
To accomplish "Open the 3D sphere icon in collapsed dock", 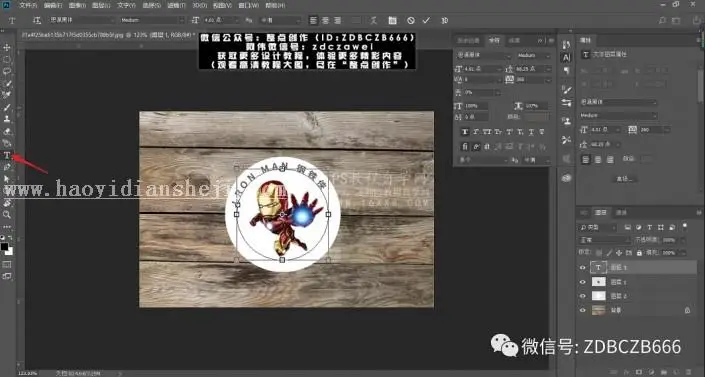I will [x=566, y=178].
